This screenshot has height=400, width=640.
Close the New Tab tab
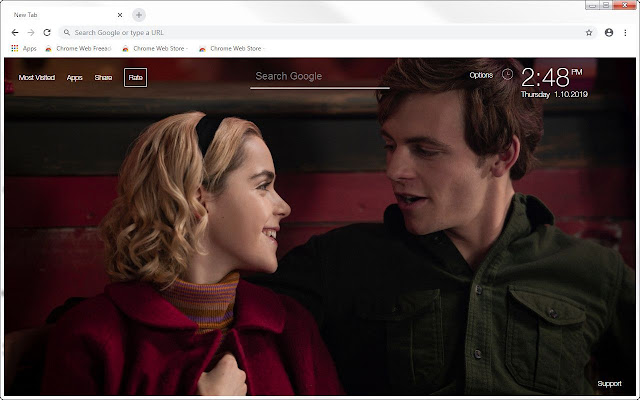120,15
